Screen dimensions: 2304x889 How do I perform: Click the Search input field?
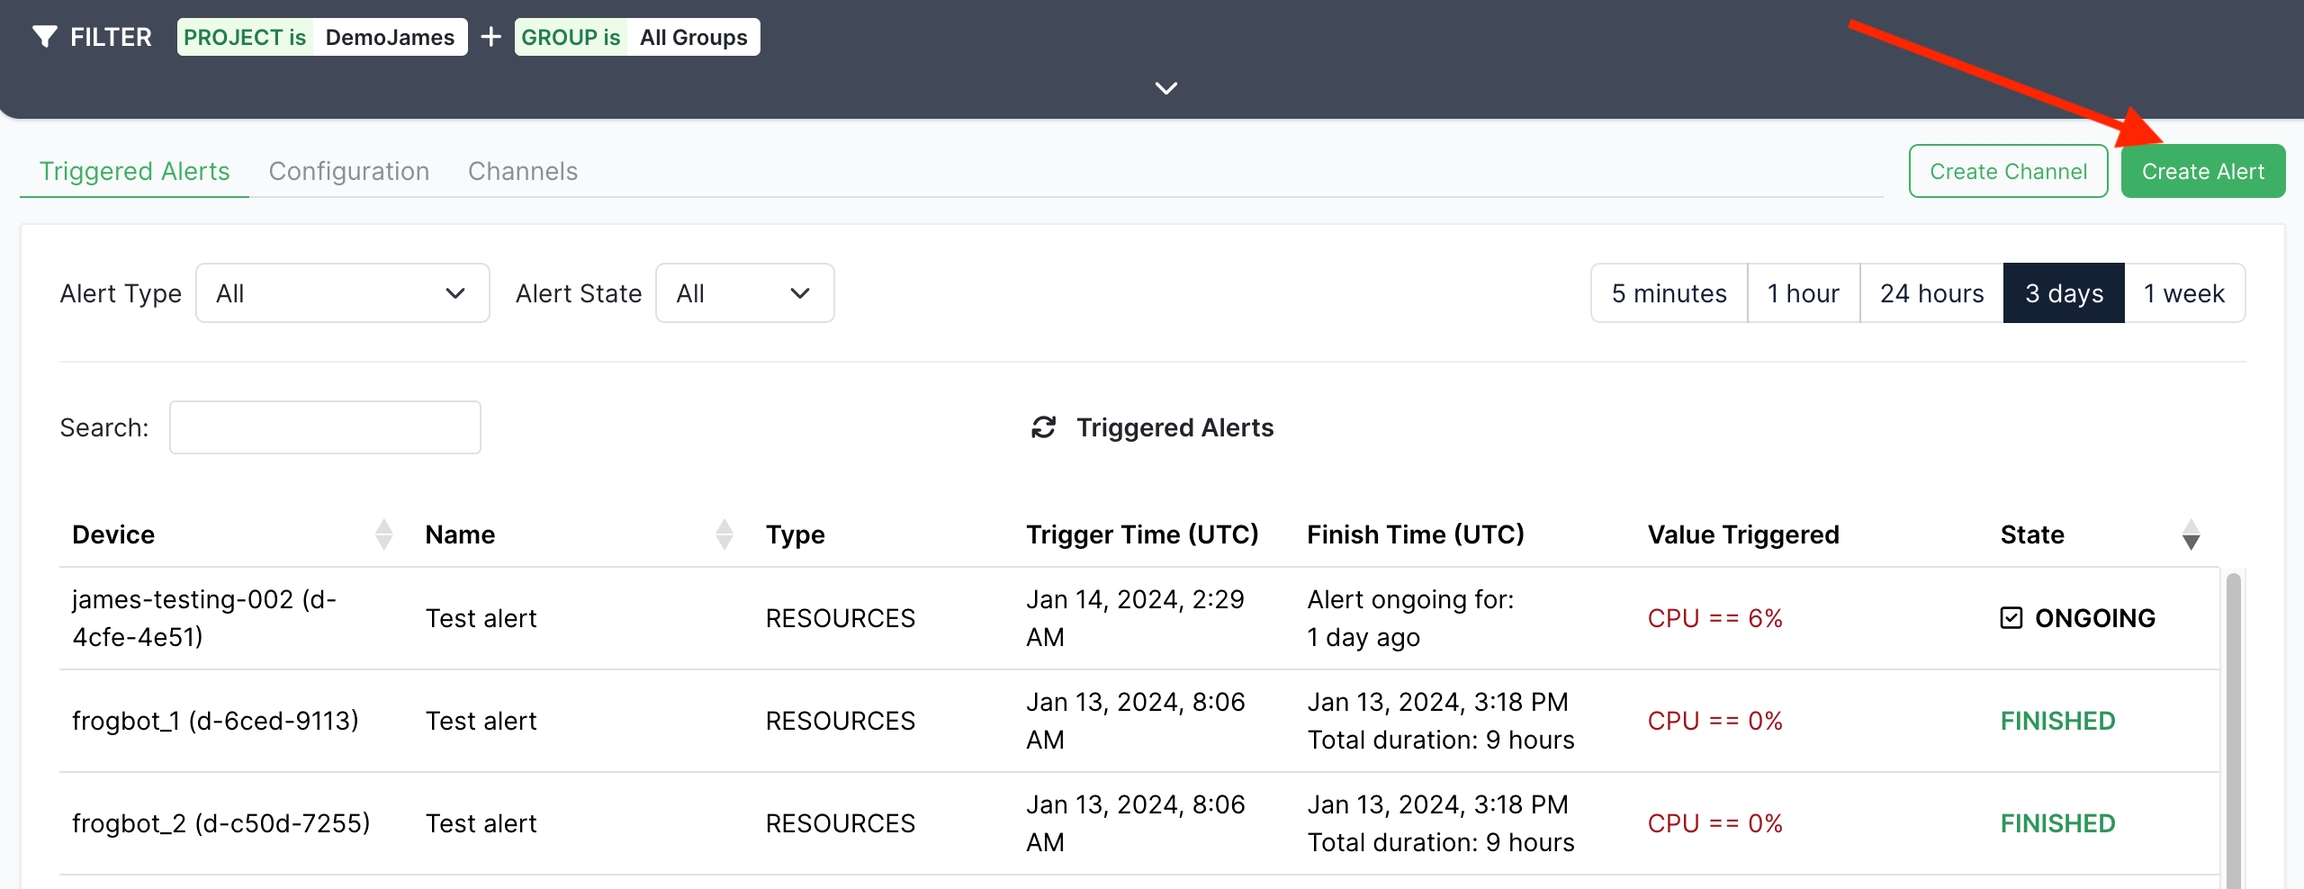pos(325,428)
